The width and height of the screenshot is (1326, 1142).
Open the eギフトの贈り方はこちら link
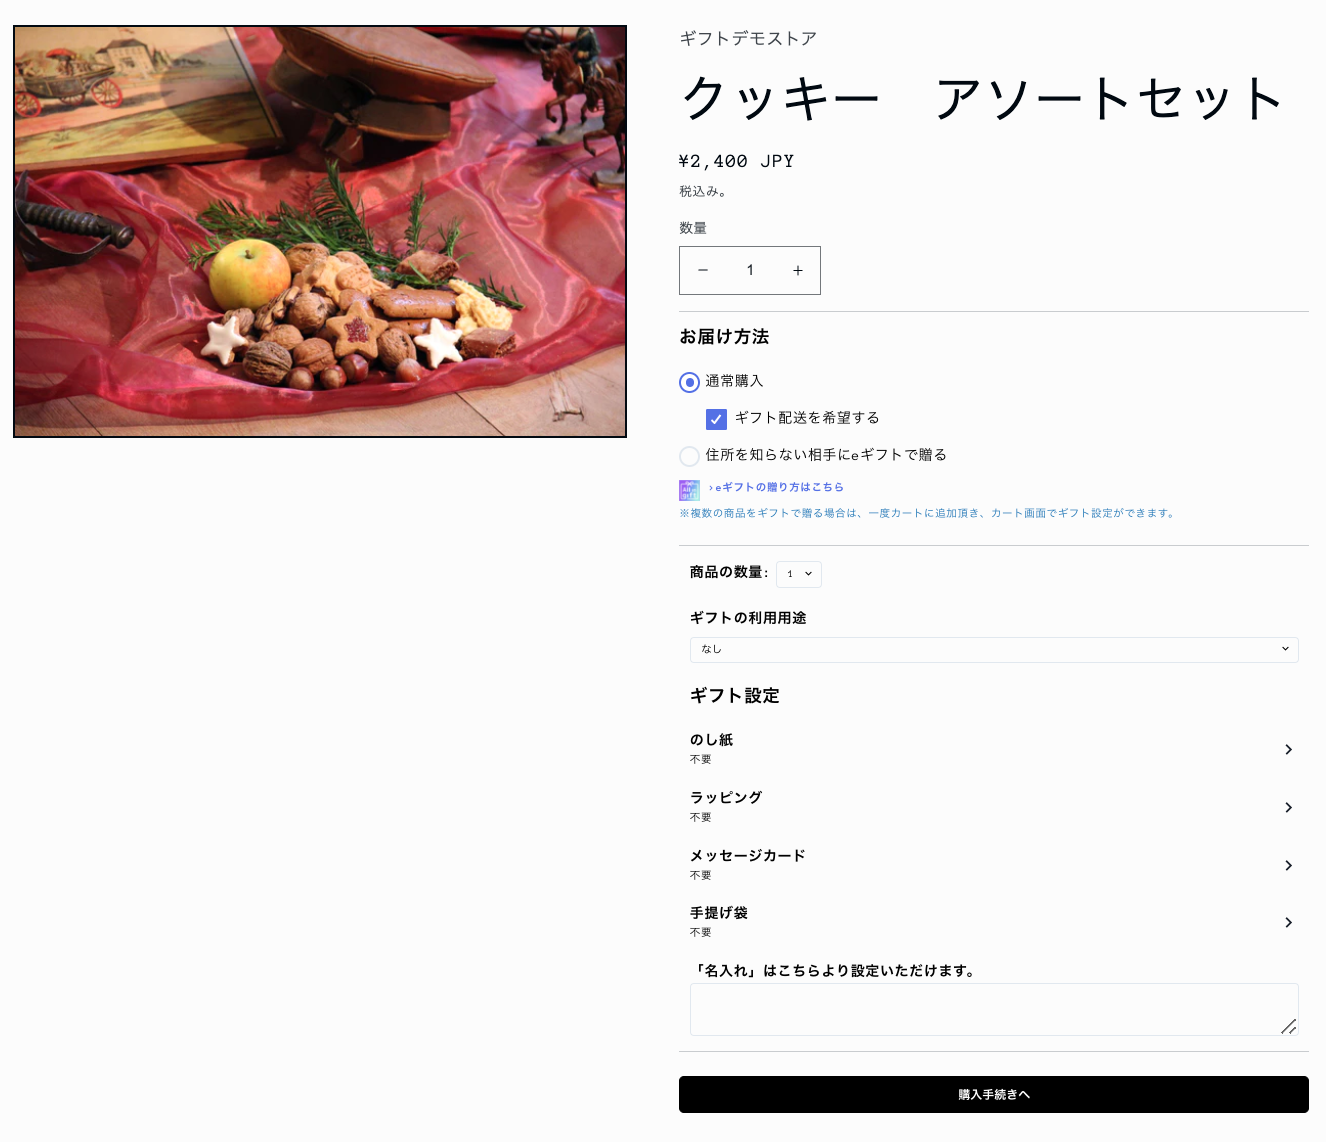pyautogui.click(x=776, y=487)
